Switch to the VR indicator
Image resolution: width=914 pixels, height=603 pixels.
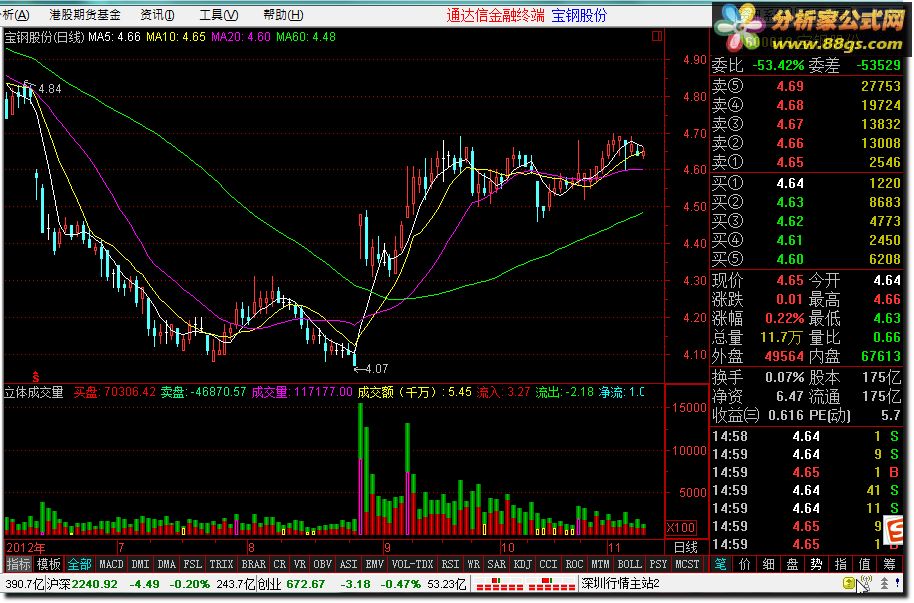[300, 564]
